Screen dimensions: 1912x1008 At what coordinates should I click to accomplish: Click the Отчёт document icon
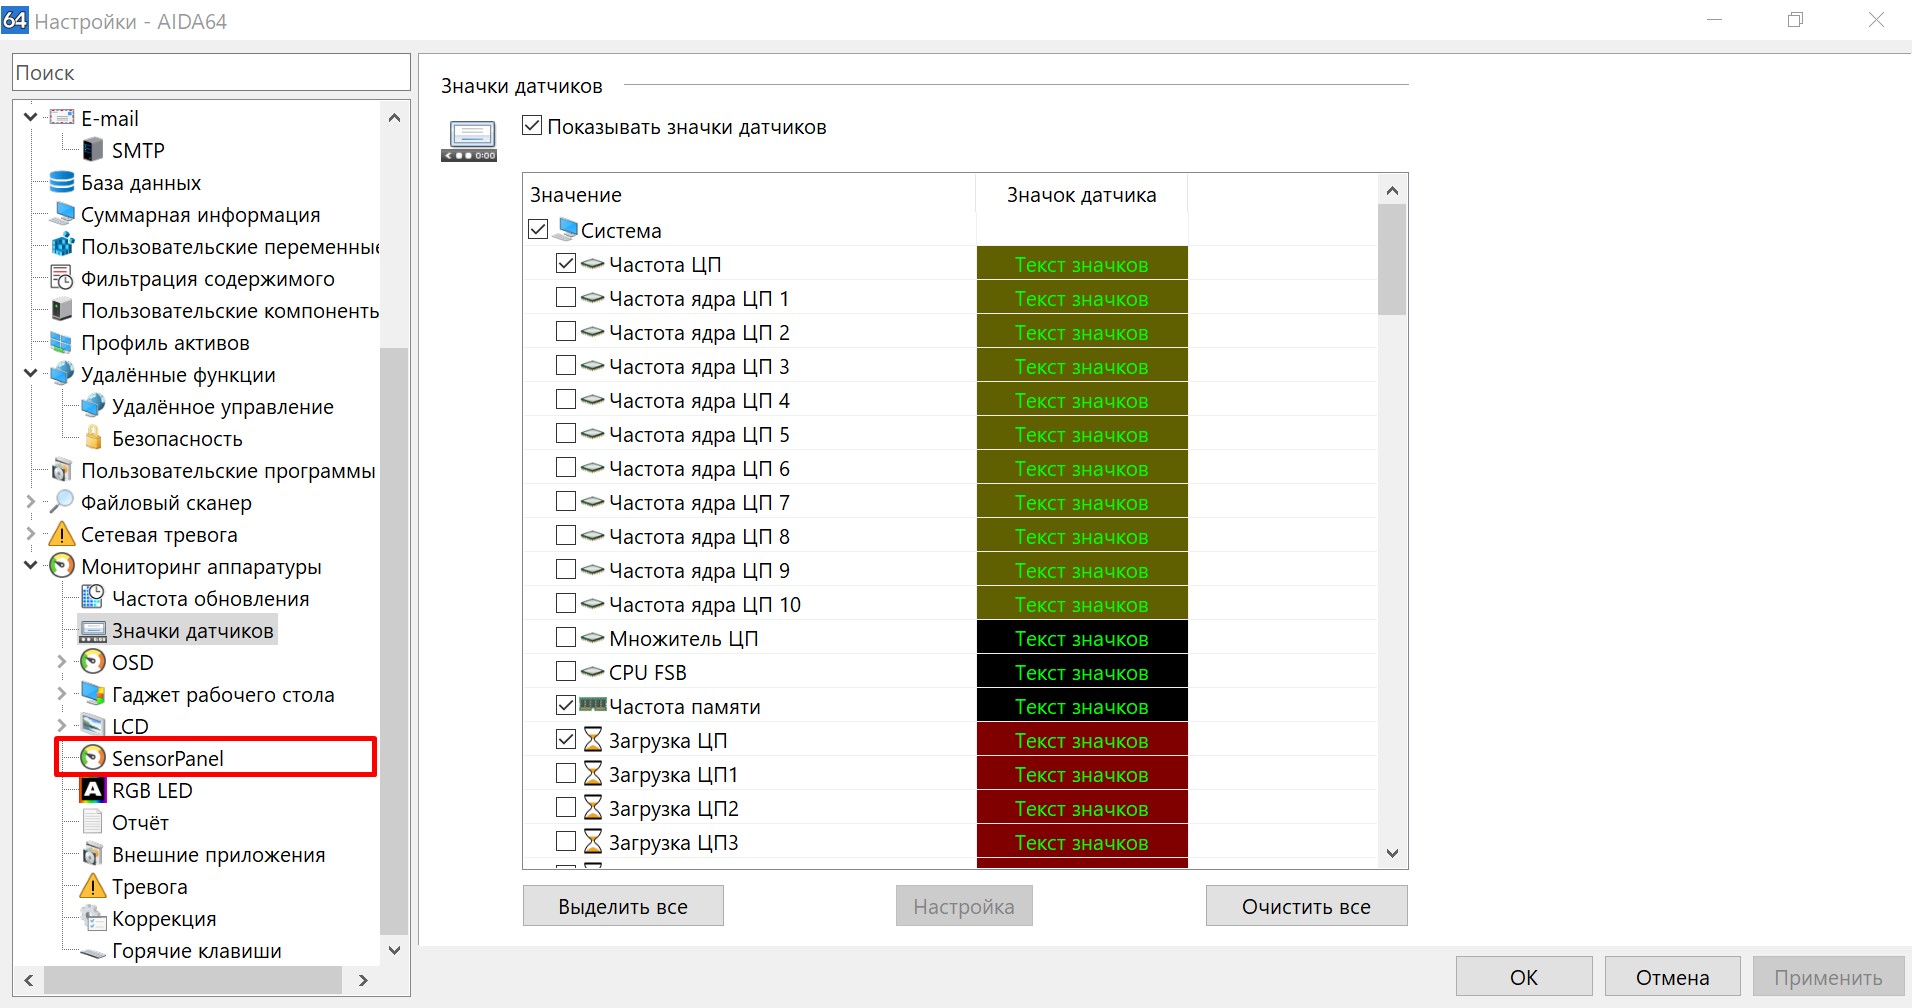pos(93,822)
